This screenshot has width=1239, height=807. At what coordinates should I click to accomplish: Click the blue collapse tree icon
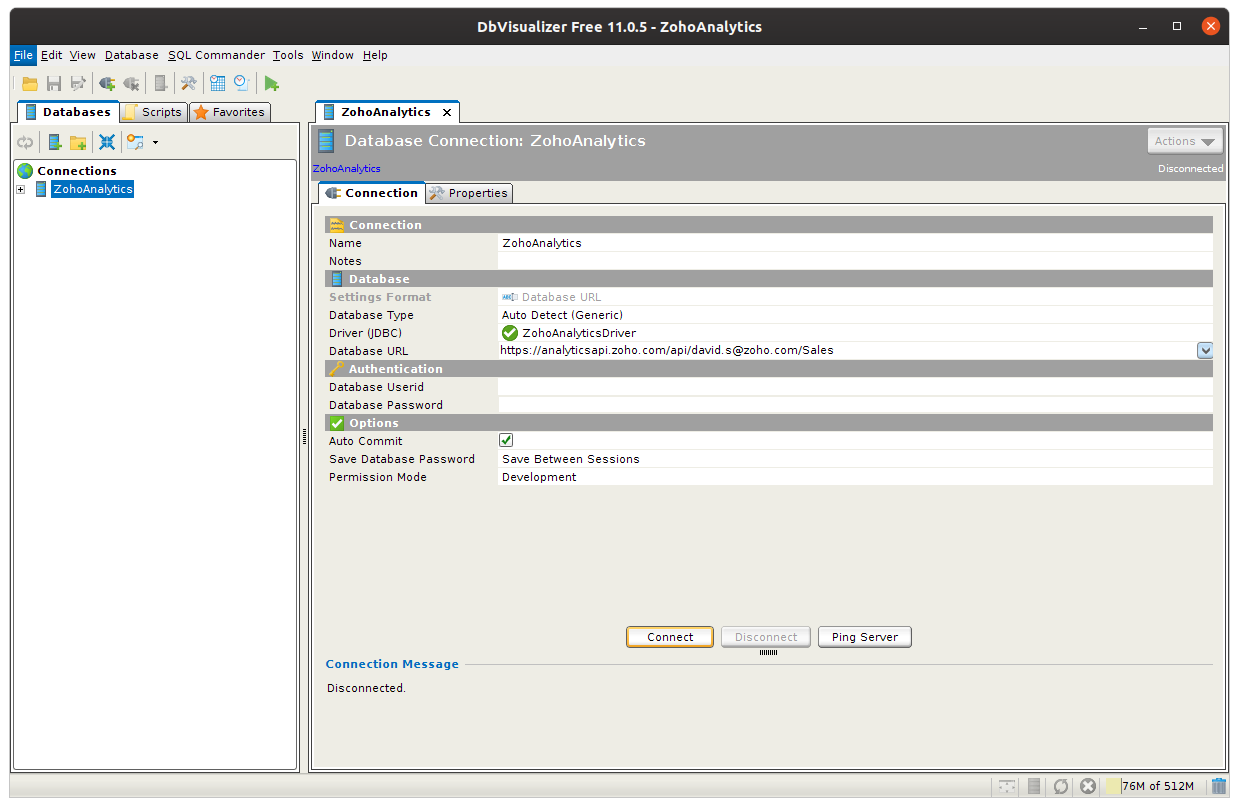[x=107, y=142]
